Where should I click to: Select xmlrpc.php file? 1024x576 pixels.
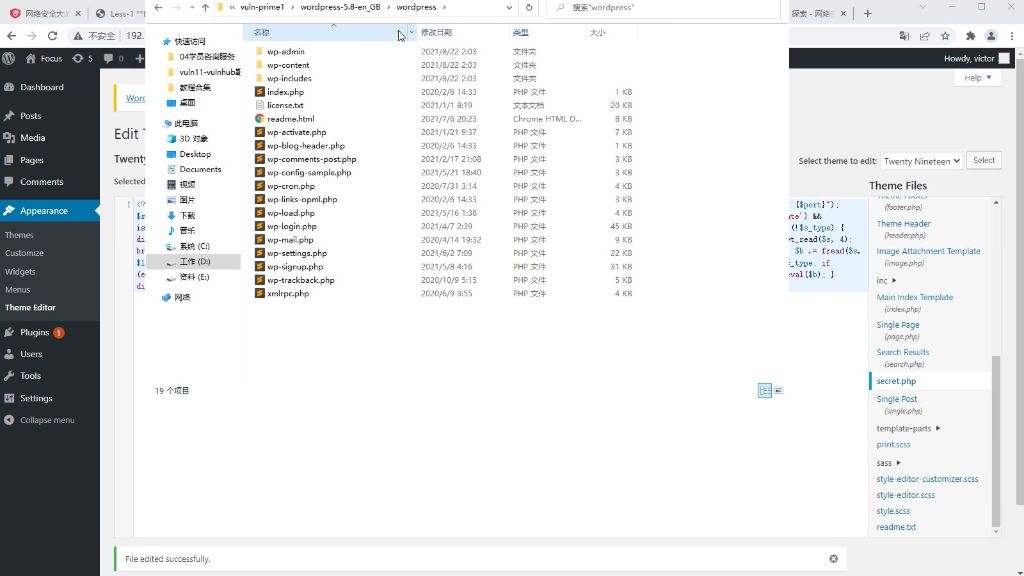point(288,293)
